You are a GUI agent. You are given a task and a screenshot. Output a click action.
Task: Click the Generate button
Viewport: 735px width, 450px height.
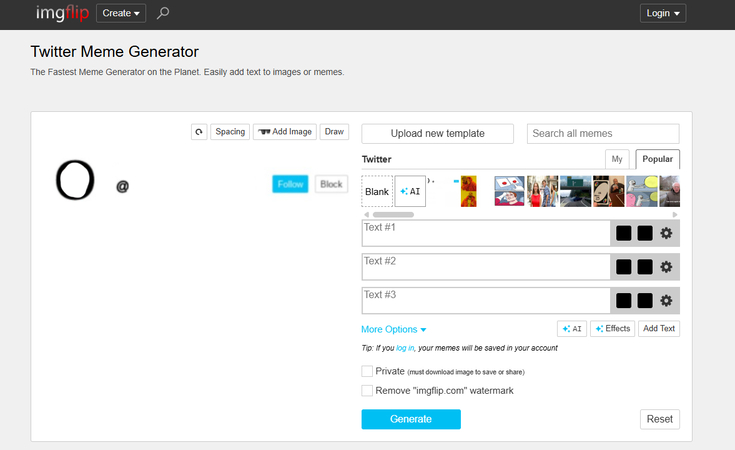pos(411,419)
